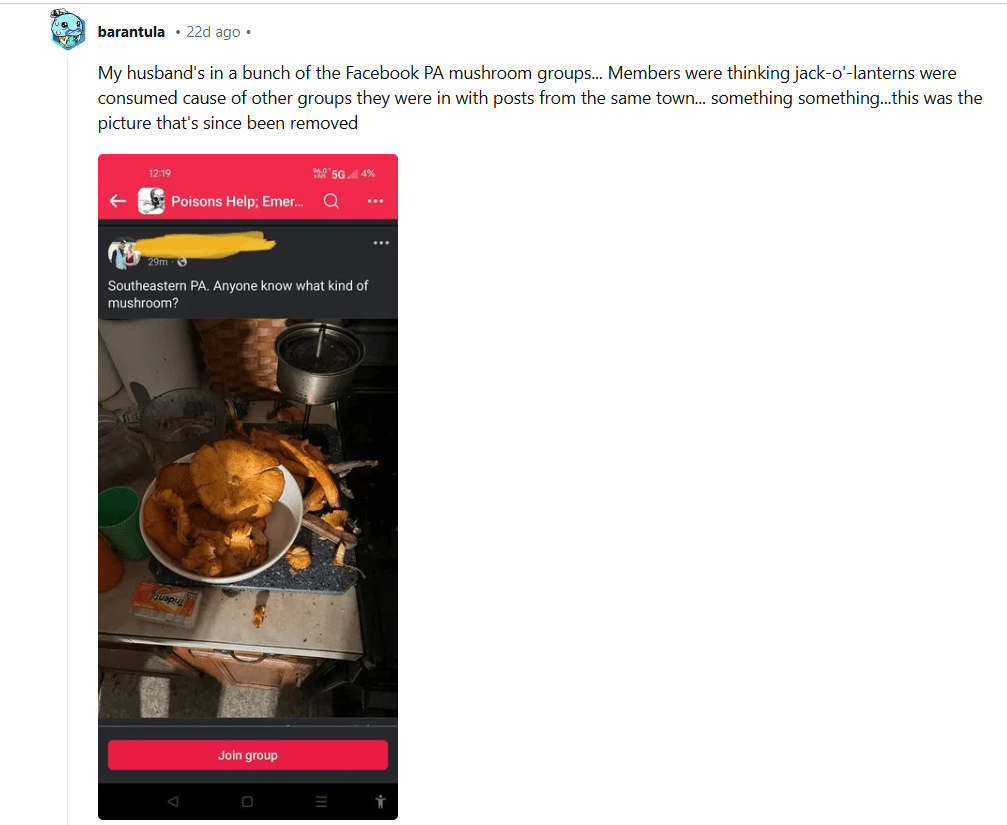Open the Poisons Help; Emer... group title
Image resolution: width=1007 pixels, height=825 pixels.
tap(237, 202)
